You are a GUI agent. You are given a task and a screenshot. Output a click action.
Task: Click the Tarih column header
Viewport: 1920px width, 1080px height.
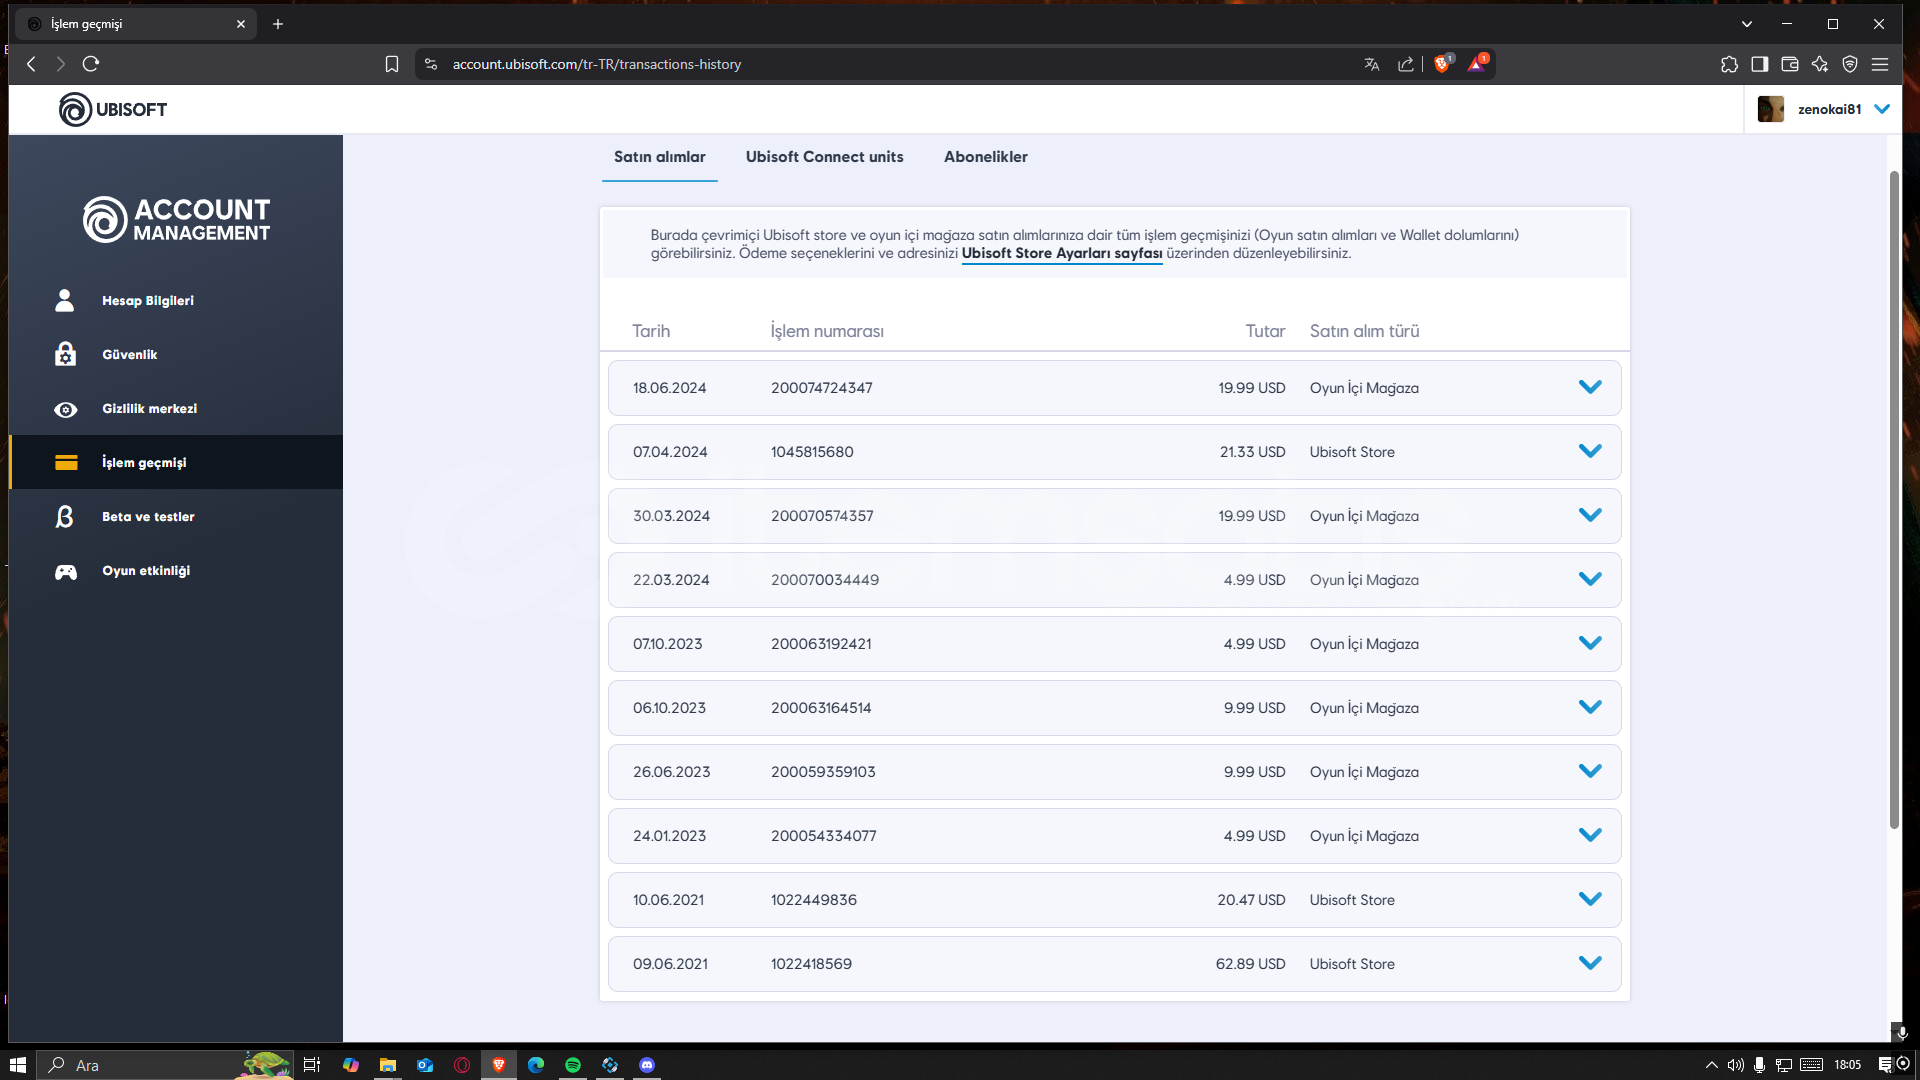pos(651,331)
